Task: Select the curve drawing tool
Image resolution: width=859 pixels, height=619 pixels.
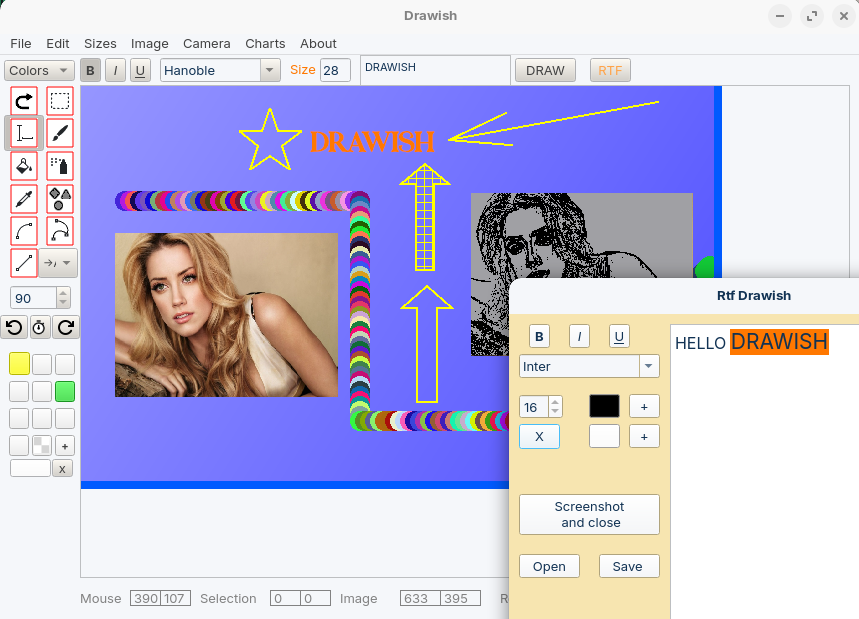Action: [x=24, y=231]
